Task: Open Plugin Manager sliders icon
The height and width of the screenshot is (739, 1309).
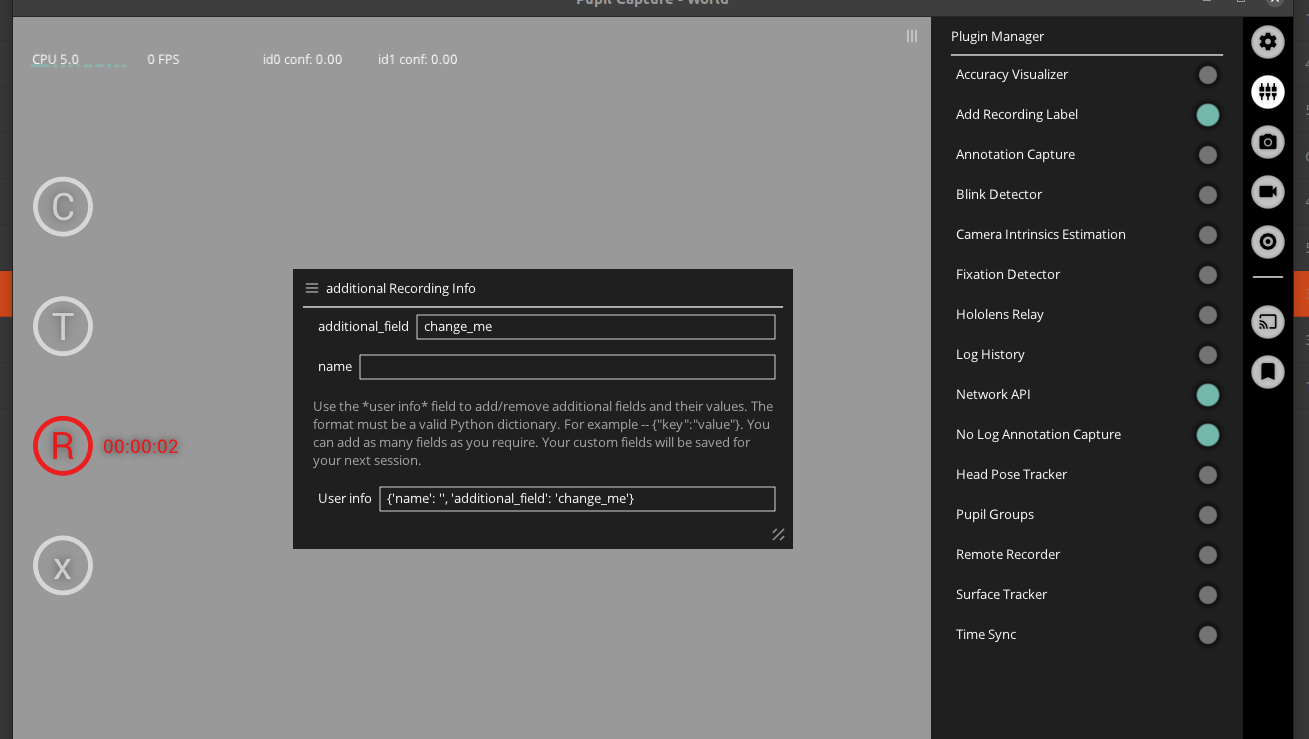Action: (x=1268, y=92)
